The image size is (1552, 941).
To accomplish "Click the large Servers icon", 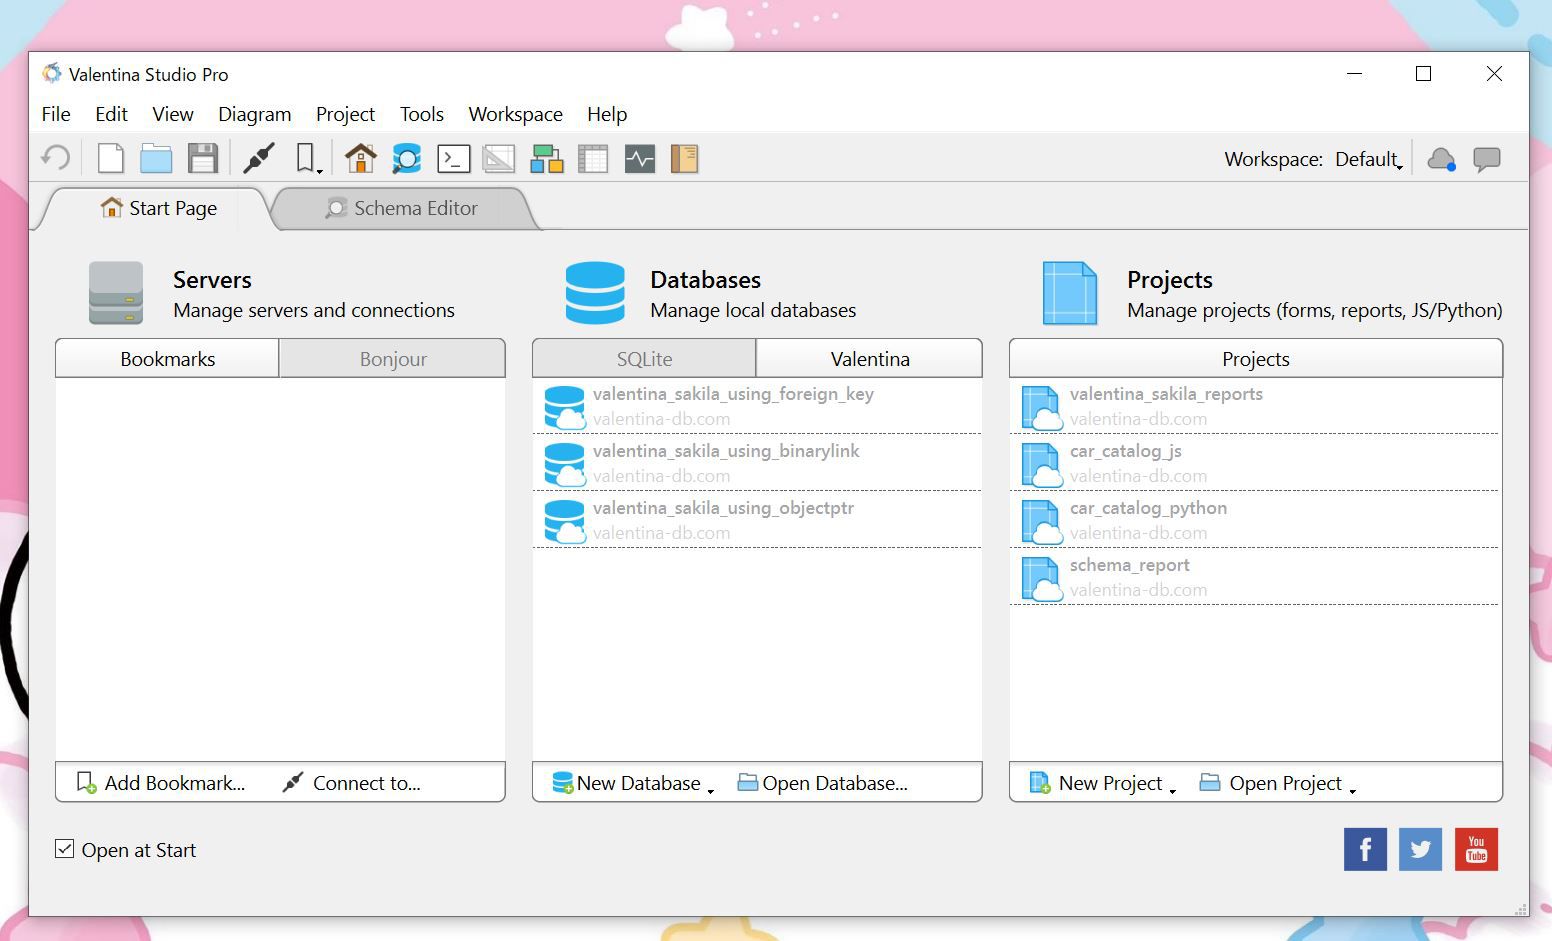I will coord(116,293).
